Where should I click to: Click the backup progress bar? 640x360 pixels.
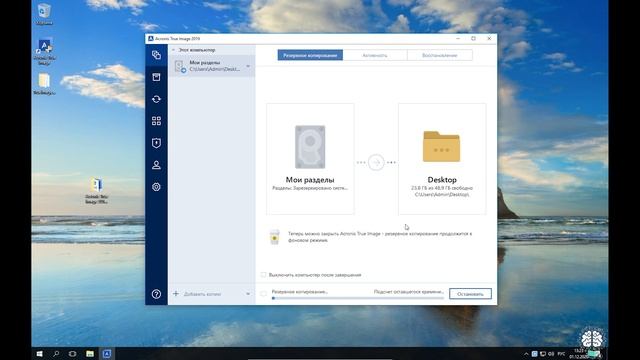[358, 298]
